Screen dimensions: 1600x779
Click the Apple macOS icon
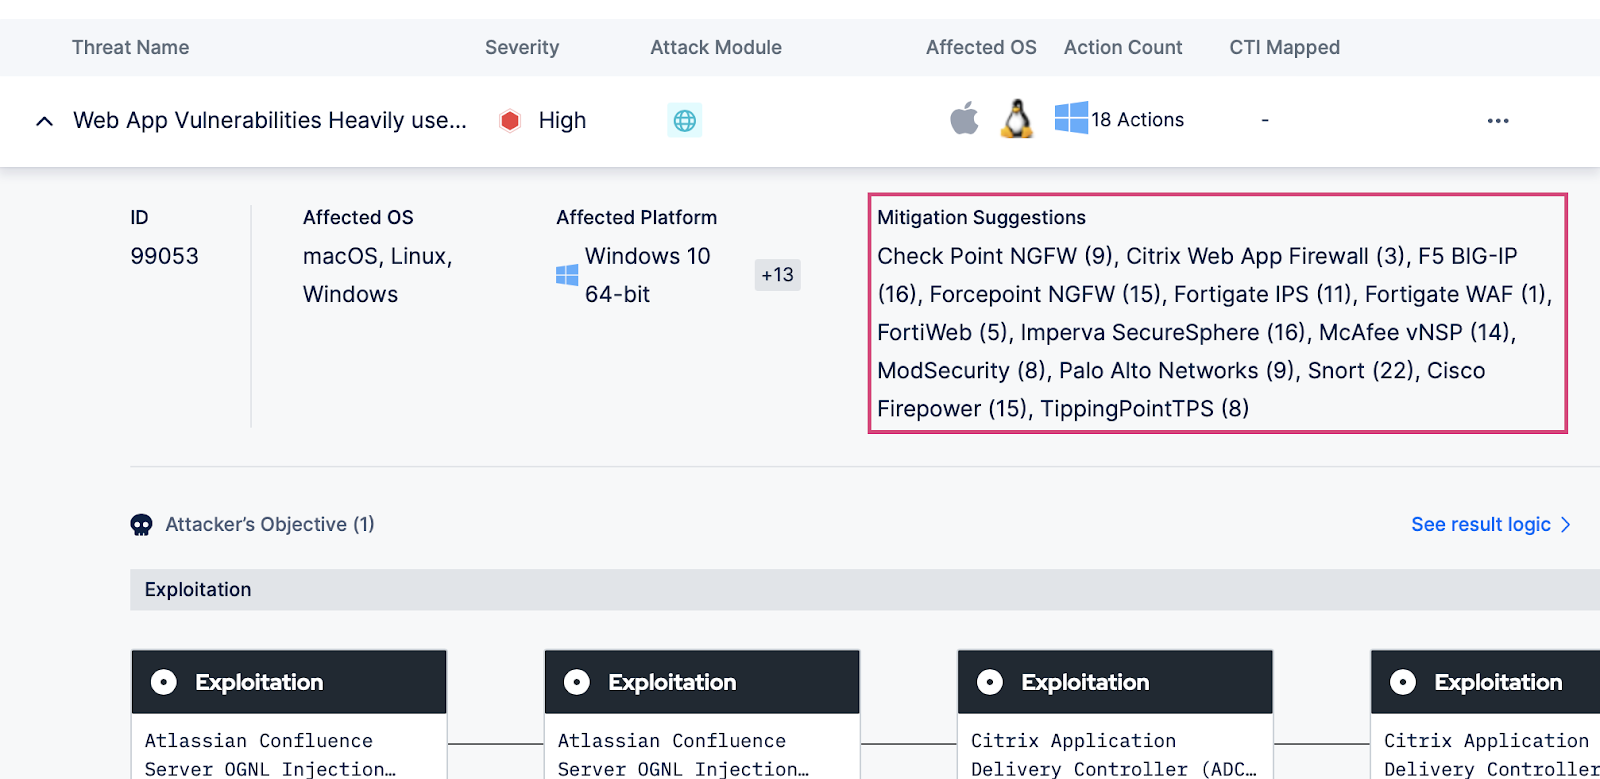click(964, 119)
